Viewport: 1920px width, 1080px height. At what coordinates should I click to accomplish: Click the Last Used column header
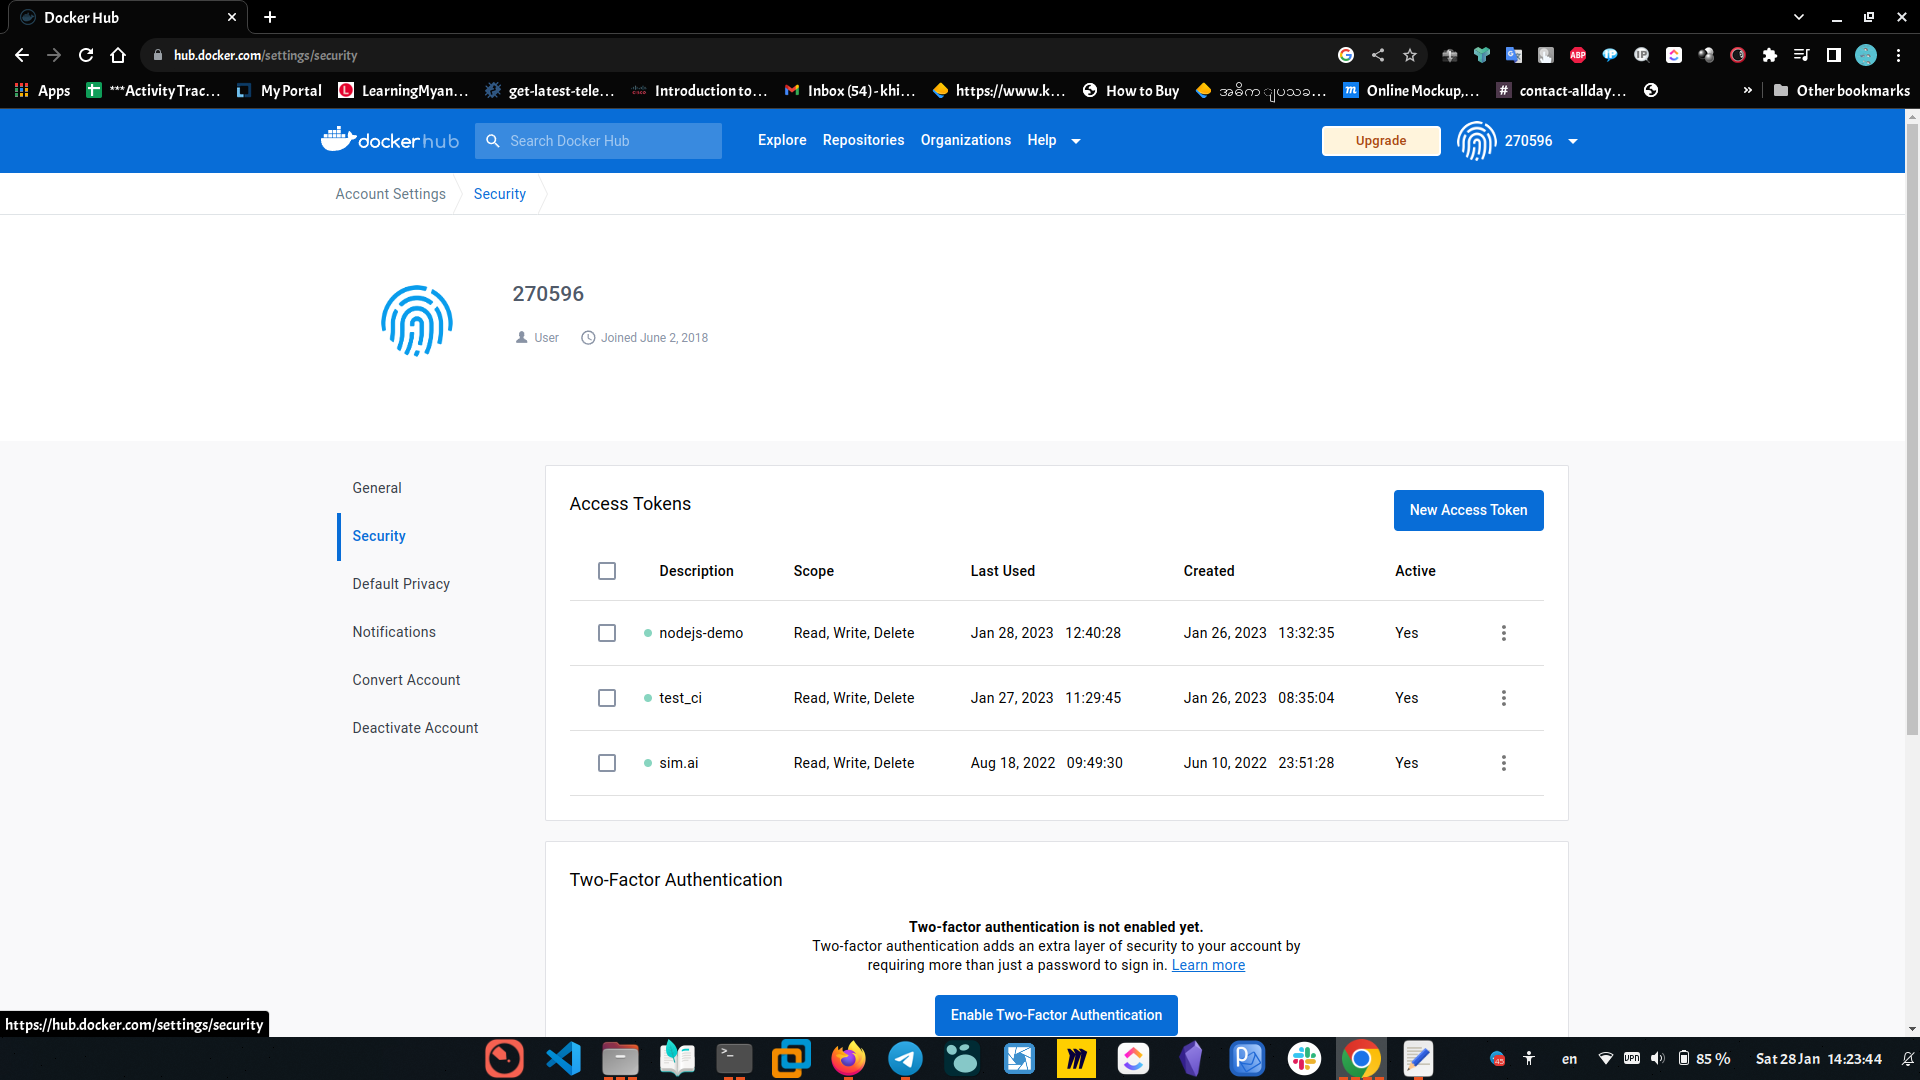point(1002,571)
